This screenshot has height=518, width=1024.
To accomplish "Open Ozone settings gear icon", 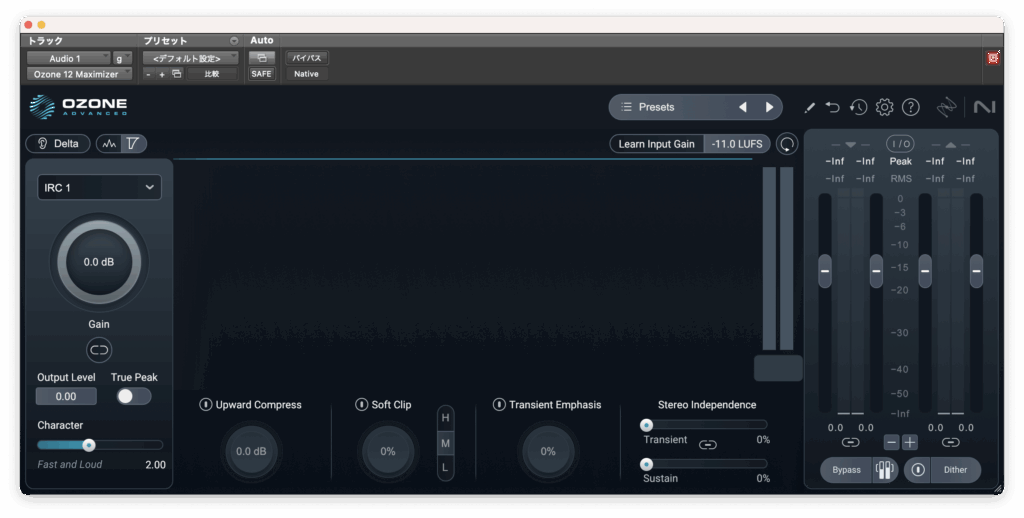I will (884, 107).
